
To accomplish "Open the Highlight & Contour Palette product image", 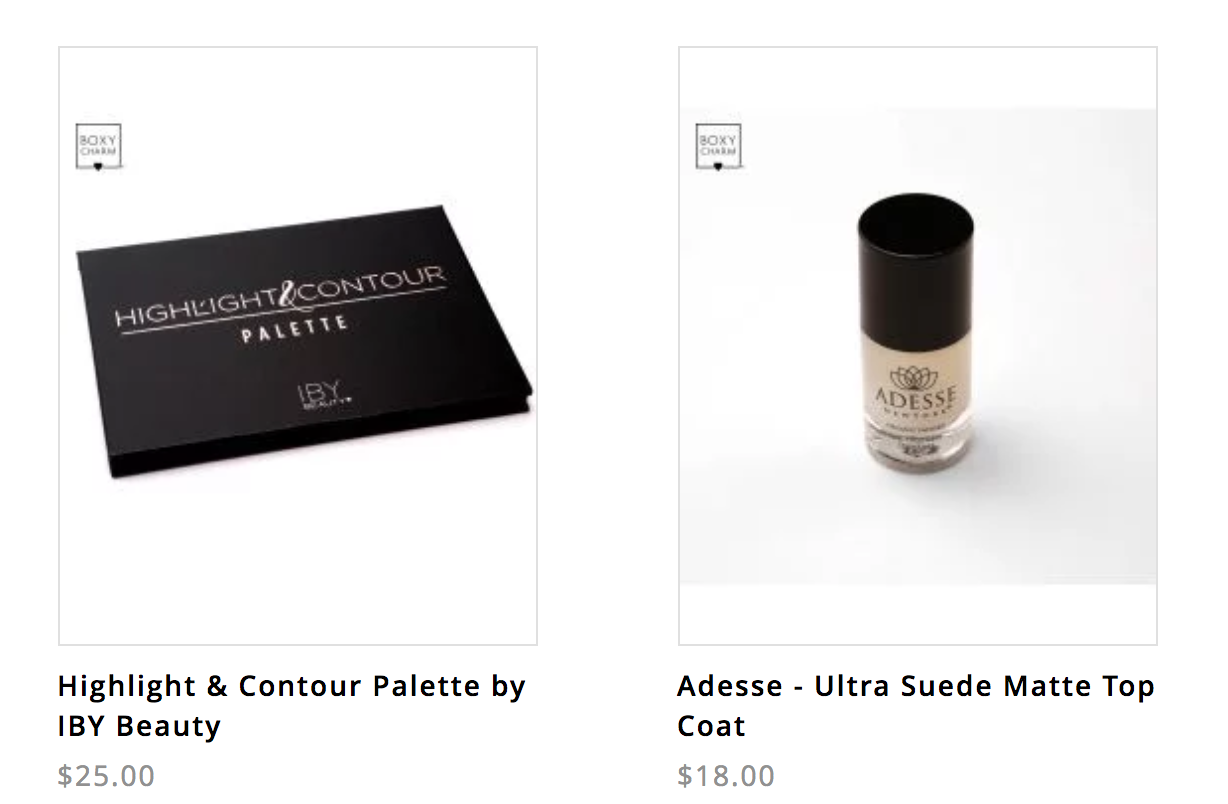I will (298, 346).
